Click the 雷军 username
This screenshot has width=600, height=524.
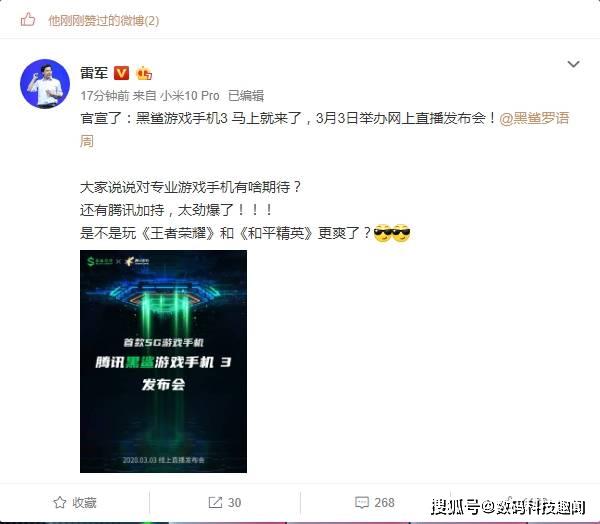(94, 73)
